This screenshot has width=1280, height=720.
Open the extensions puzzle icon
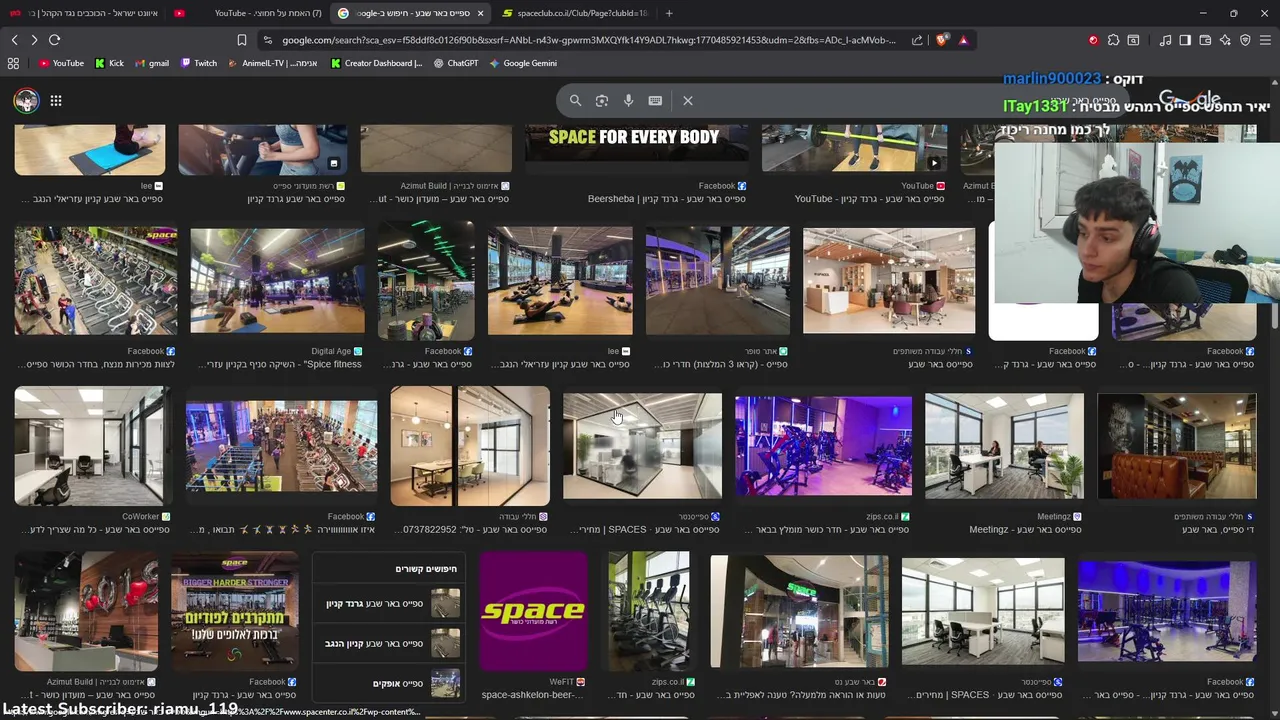pos(1113,40)
